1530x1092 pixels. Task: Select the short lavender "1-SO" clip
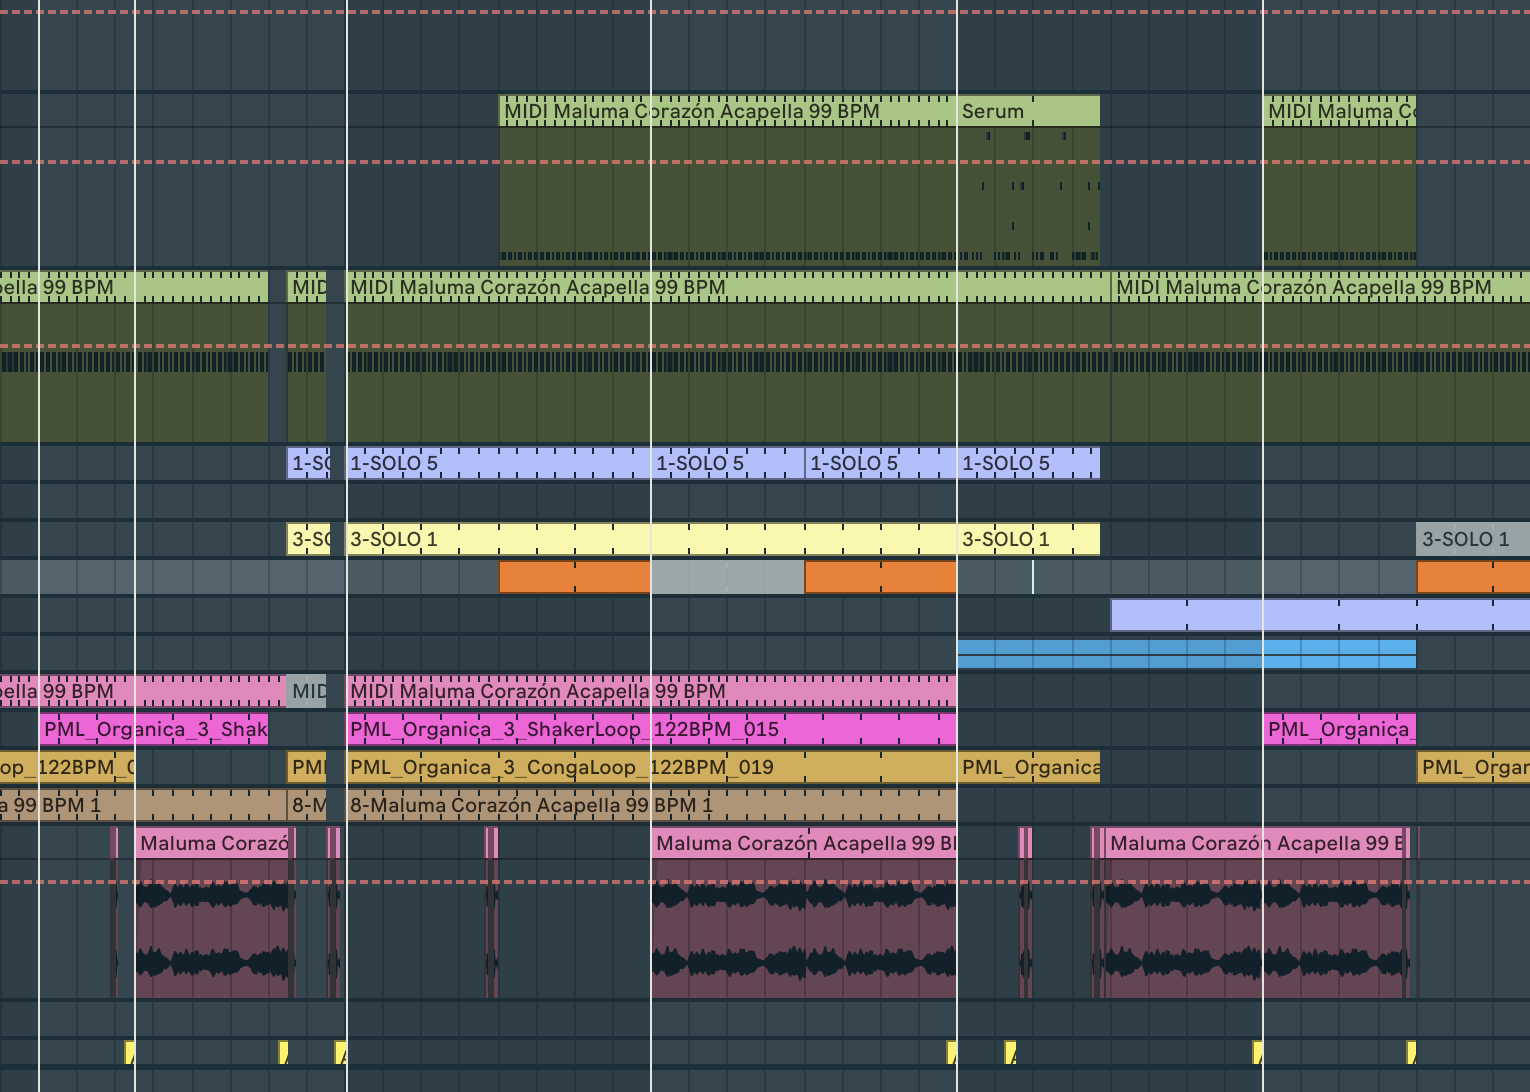pos(308,463)
